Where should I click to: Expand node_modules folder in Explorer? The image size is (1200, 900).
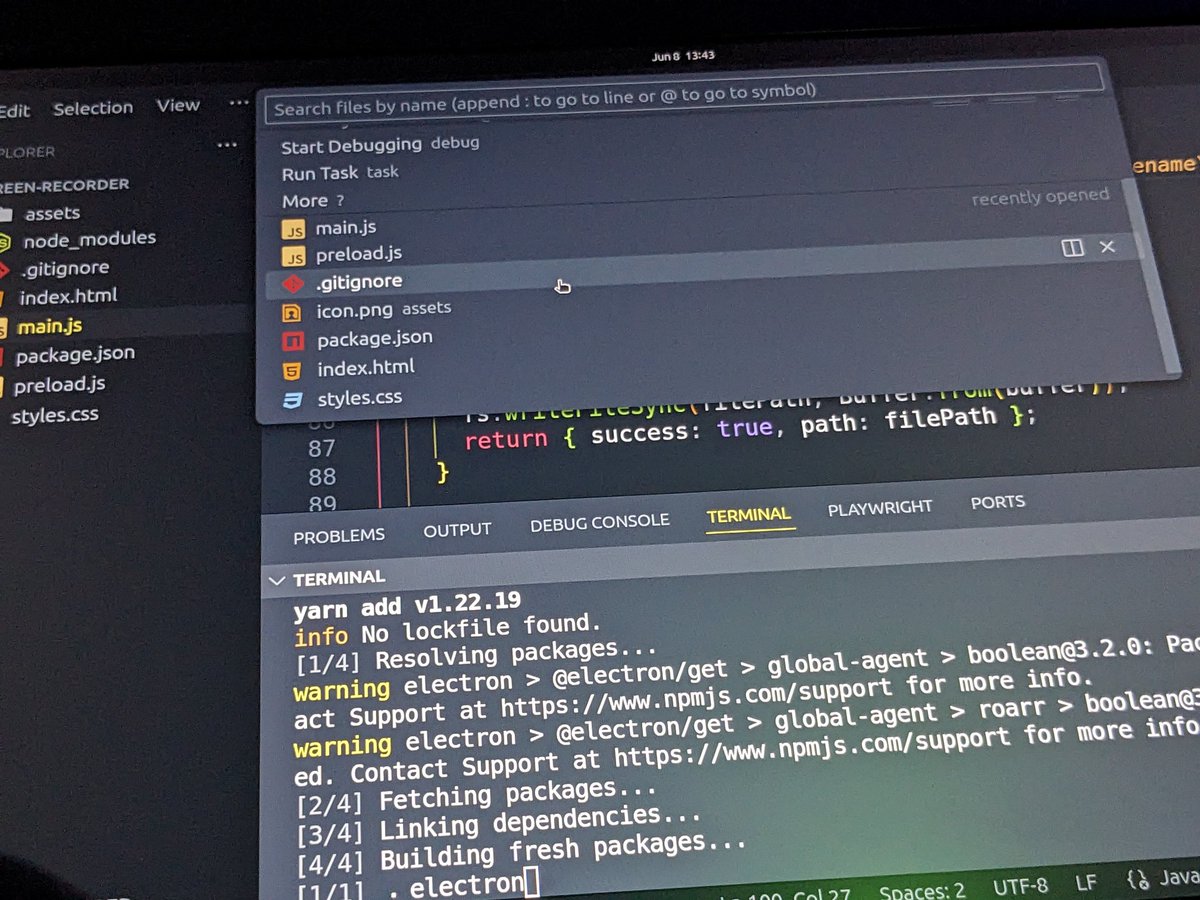[x=89, y=239]
